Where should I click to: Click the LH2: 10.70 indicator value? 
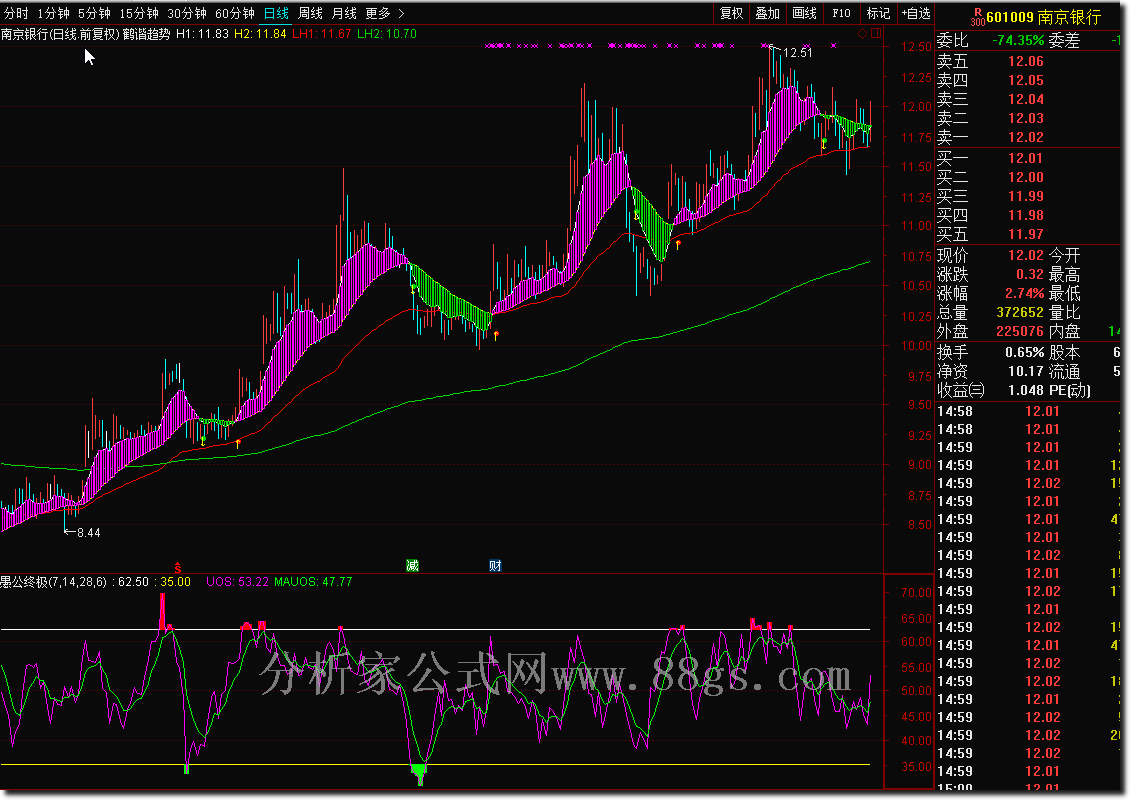pyautogui.click(x=387, y=34)
